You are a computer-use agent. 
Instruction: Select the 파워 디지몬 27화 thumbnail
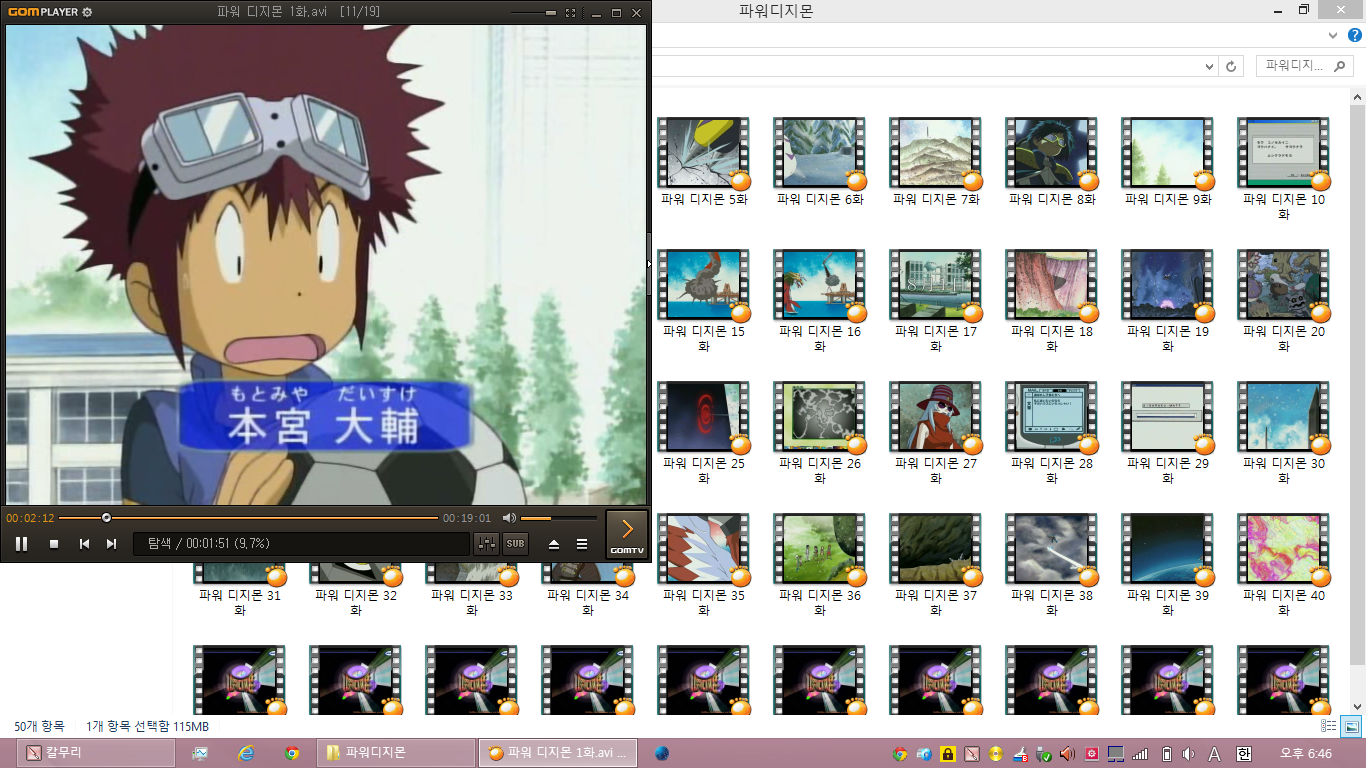point(936,417)
